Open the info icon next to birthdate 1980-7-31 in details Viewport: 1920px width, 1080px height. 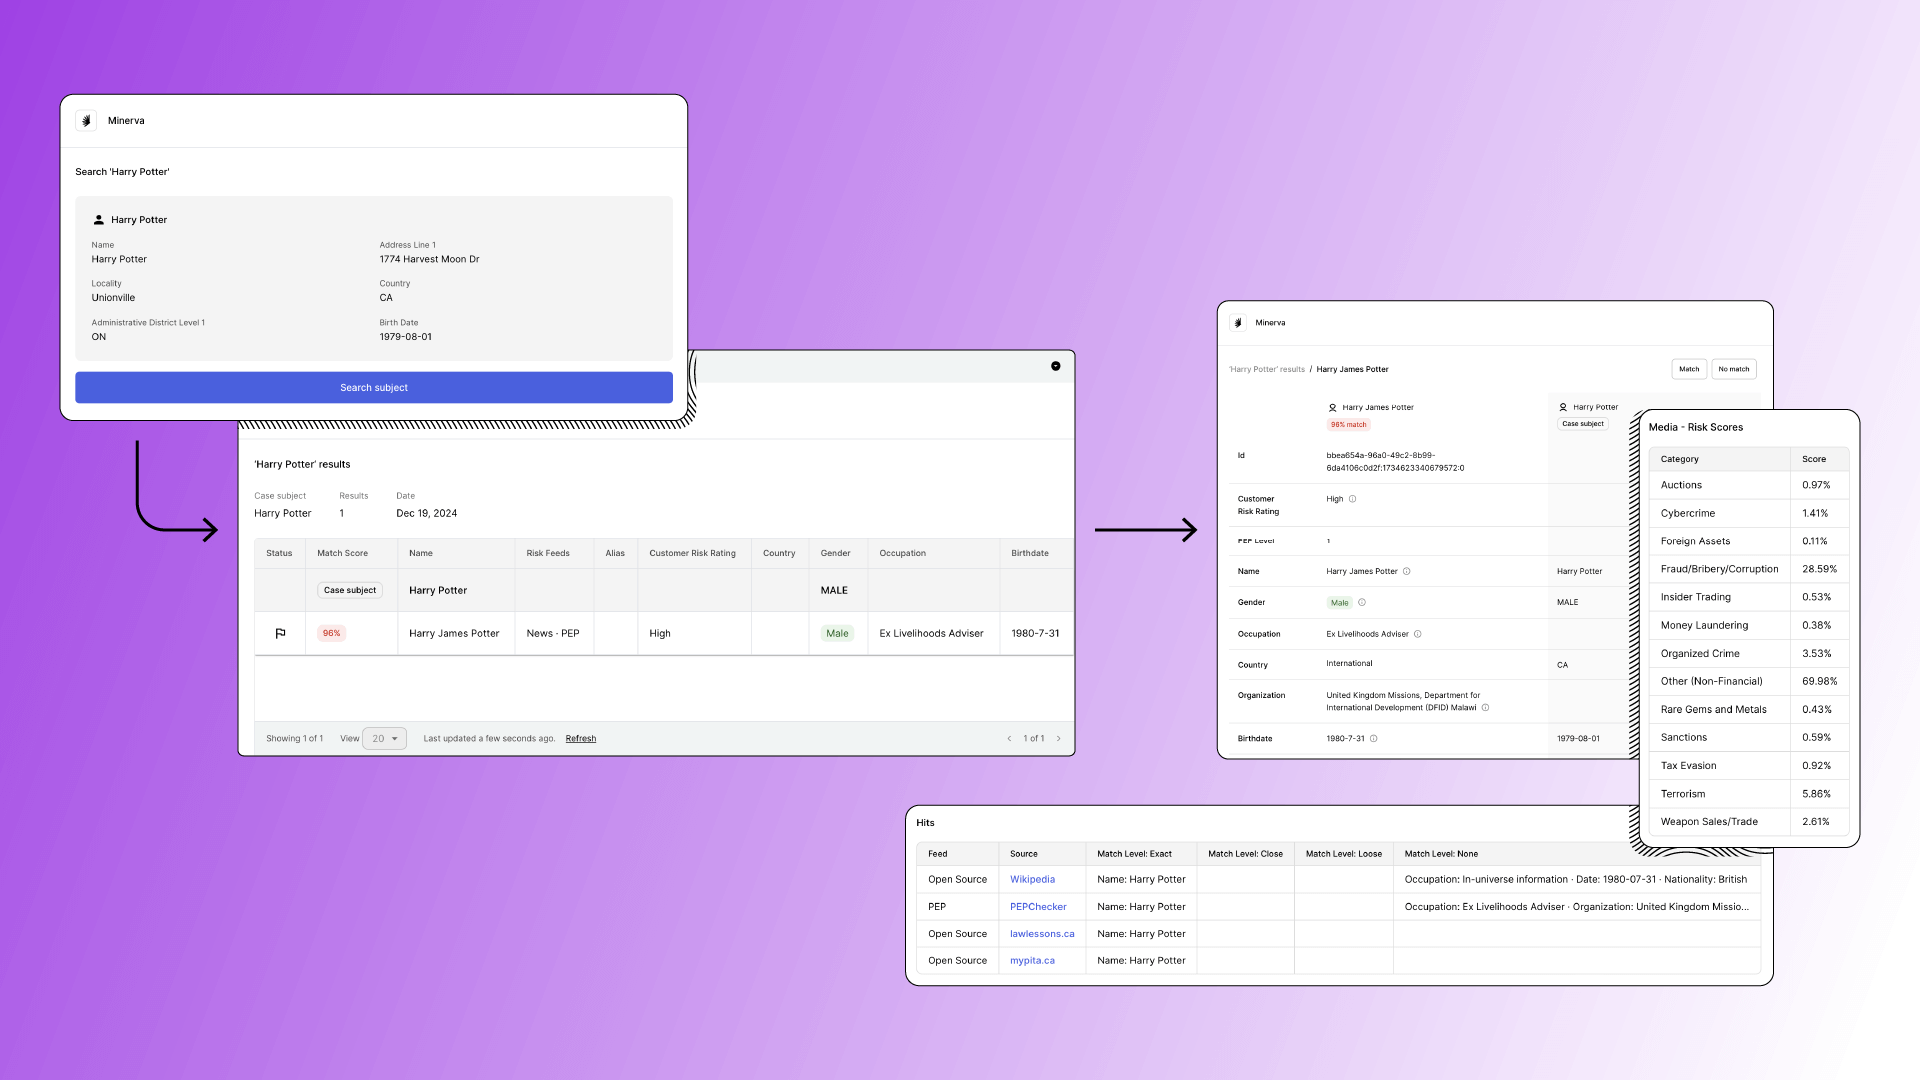1373,739
